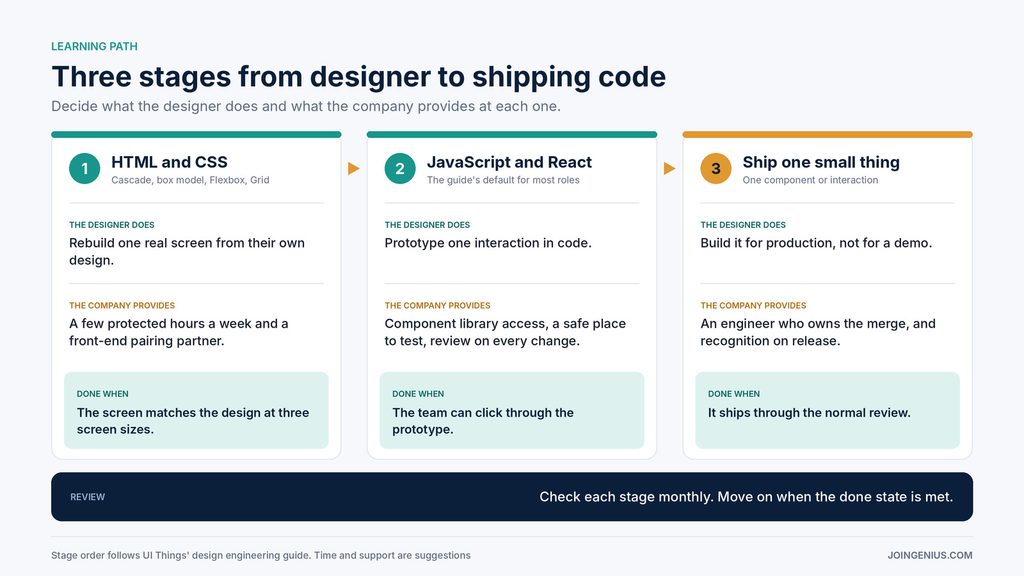Click "It ships through the normal review."
Image resolution: width=1024 pixels, height=576 pixels.
point(809,413)
